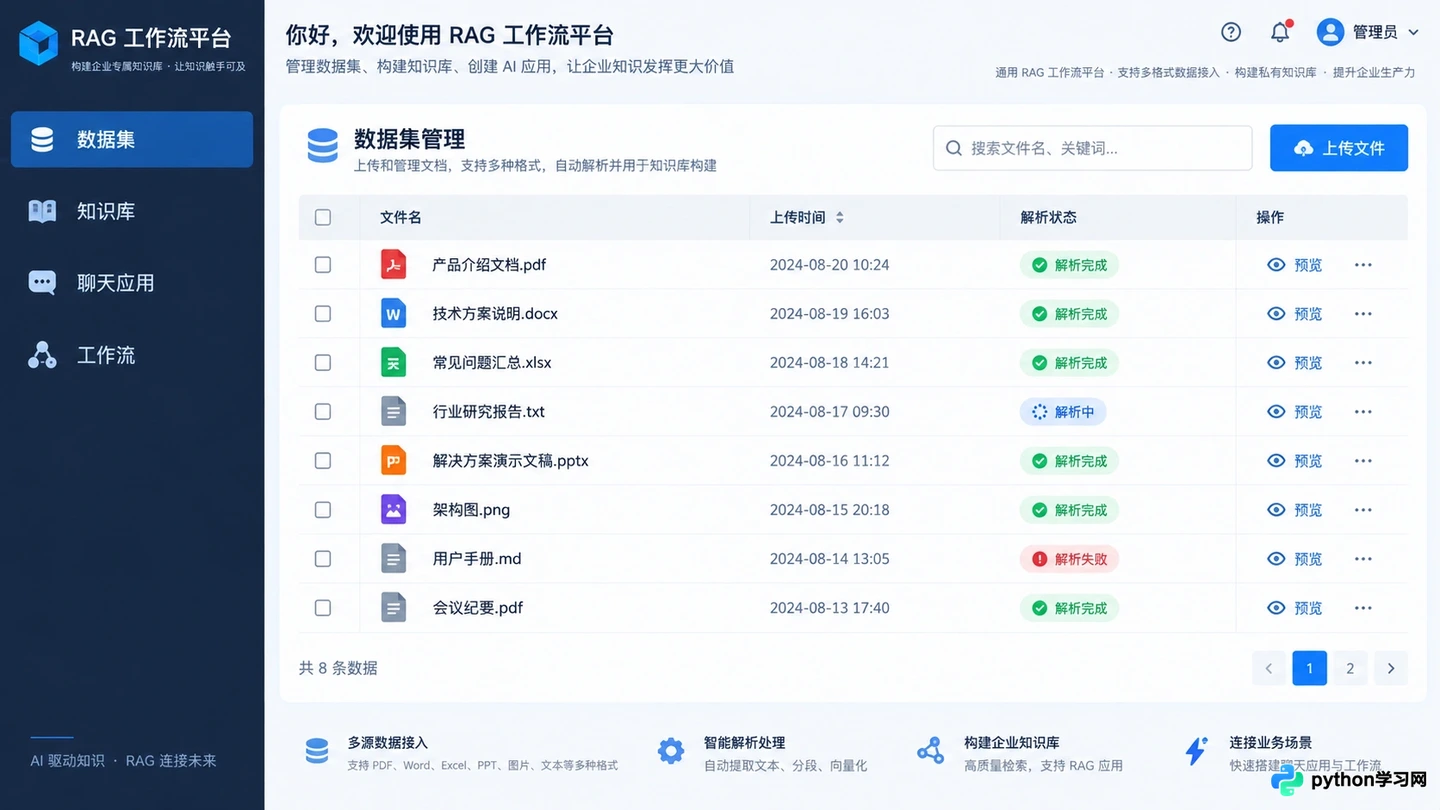Click the 构建企业知识库 nodes icon

[x=931, y=751]
